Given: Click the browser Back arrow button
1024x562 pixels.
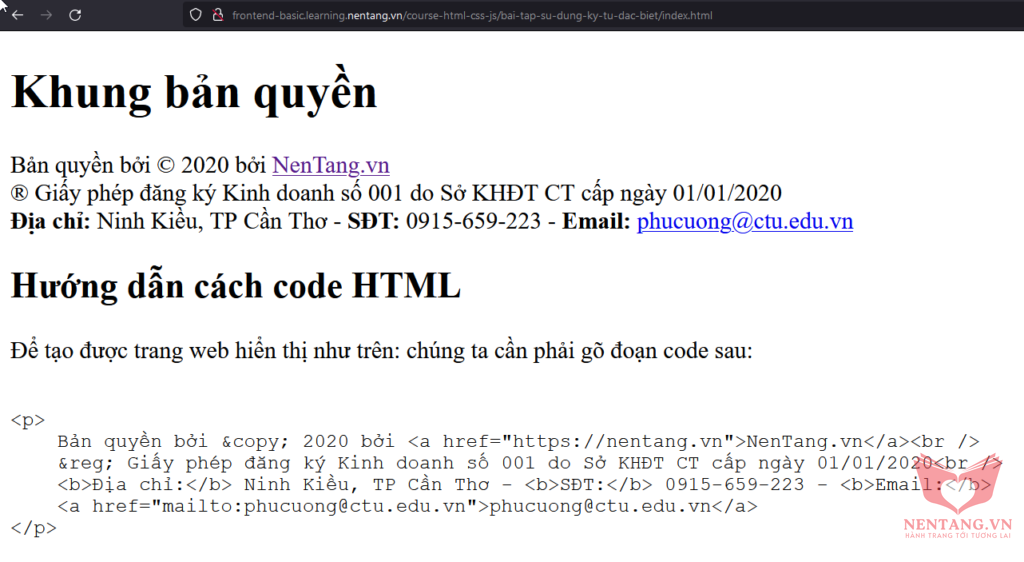Looking at the screenshot, I should coord(17,15).
